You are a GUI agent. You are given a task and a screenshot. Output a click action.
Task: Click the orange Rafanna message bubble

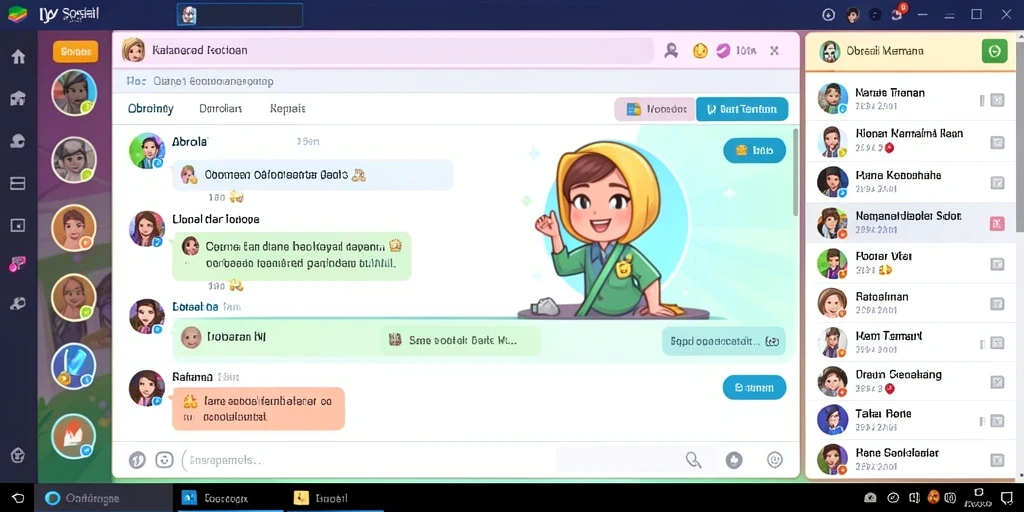coord(259,409)
